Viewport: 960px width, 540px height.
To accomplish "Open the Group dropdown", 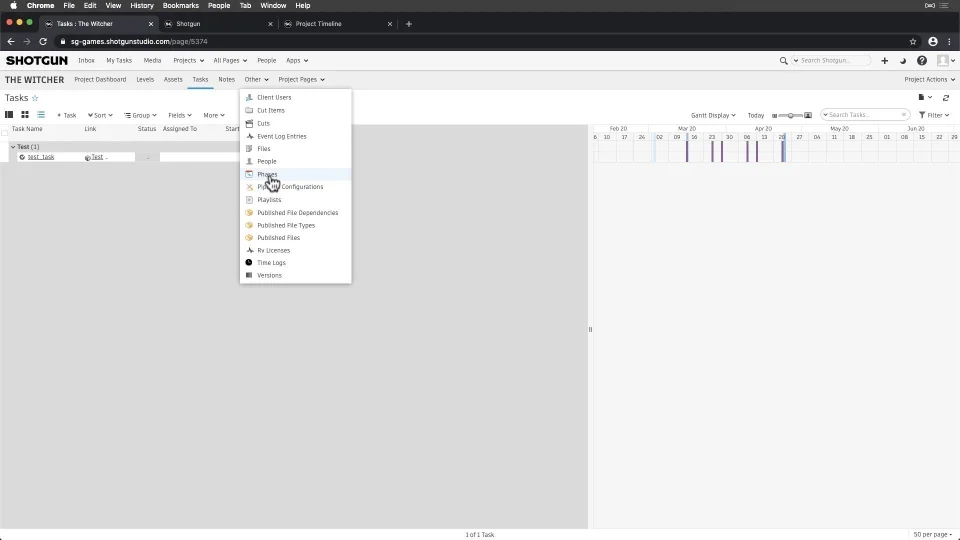I will [x=140, y=115].
